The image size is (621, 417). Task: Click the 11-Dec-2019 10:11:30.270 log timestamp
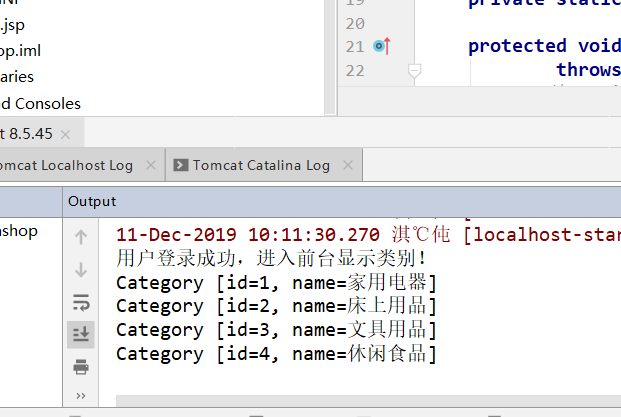pos(248,235)
